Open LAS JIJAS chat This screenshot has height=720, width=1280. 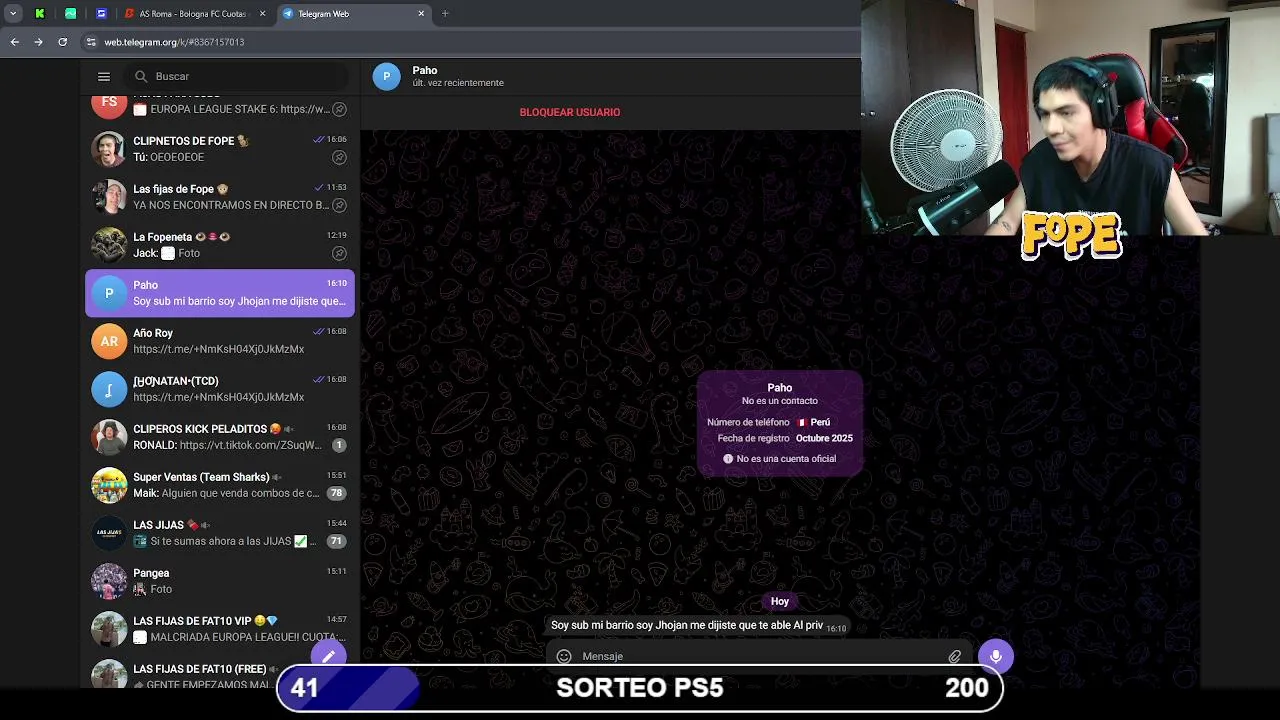click(220, 533)
